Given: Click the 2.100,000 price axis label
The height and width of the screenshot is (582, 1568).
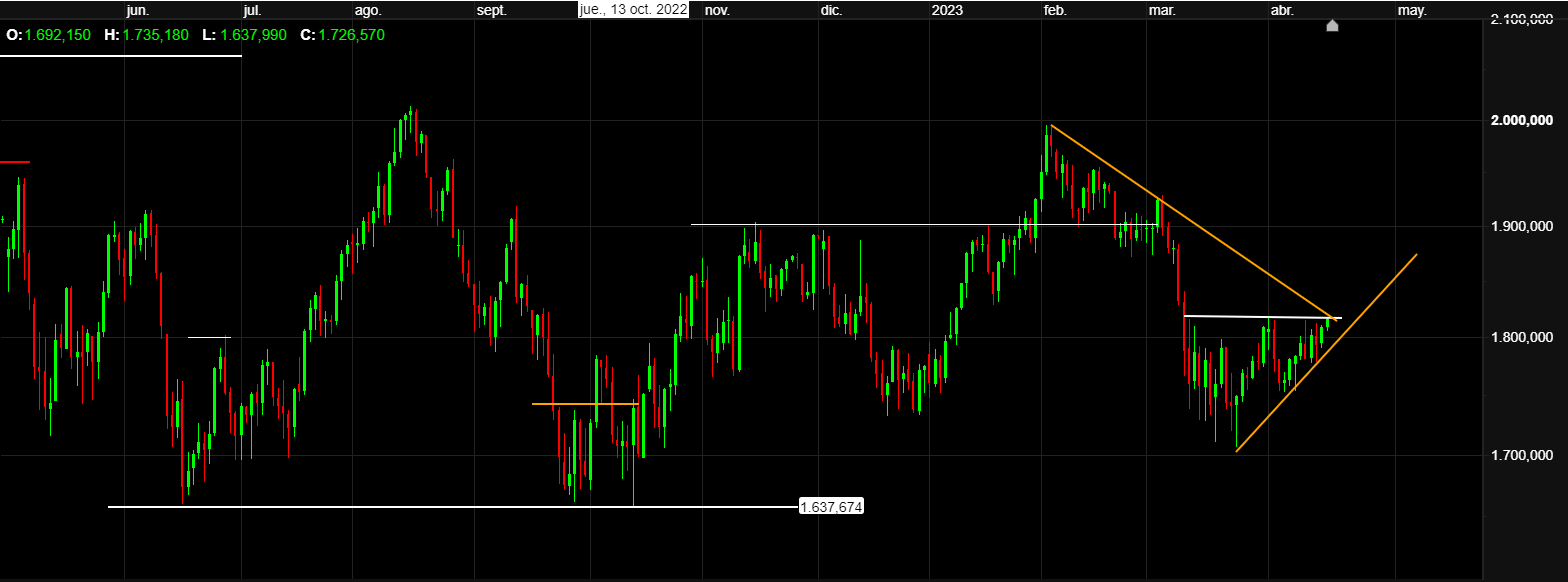Looking at the screenshot, I should click(x=1521, y=19).
